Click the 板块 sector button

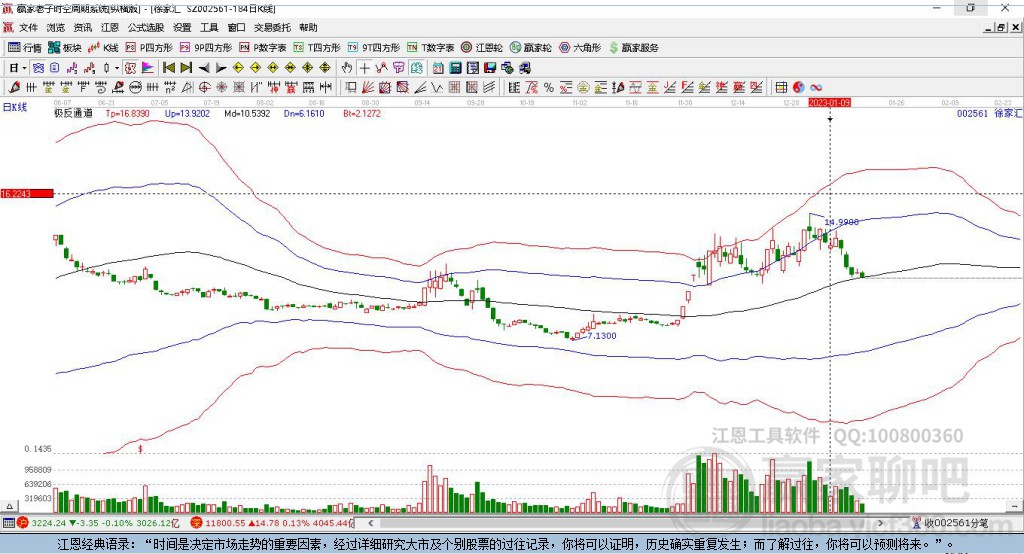(65, 47)
